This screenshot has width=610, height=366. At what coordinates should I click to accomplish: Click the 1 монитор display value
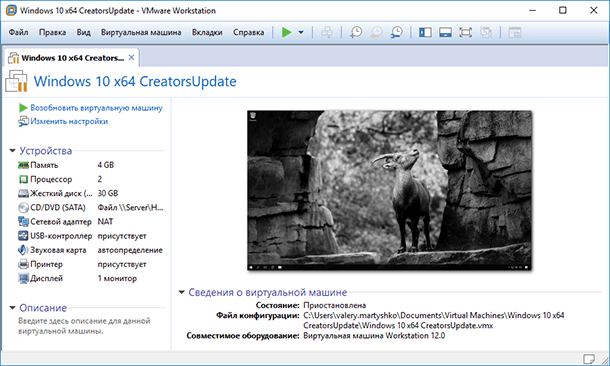(x=117, y=278)
